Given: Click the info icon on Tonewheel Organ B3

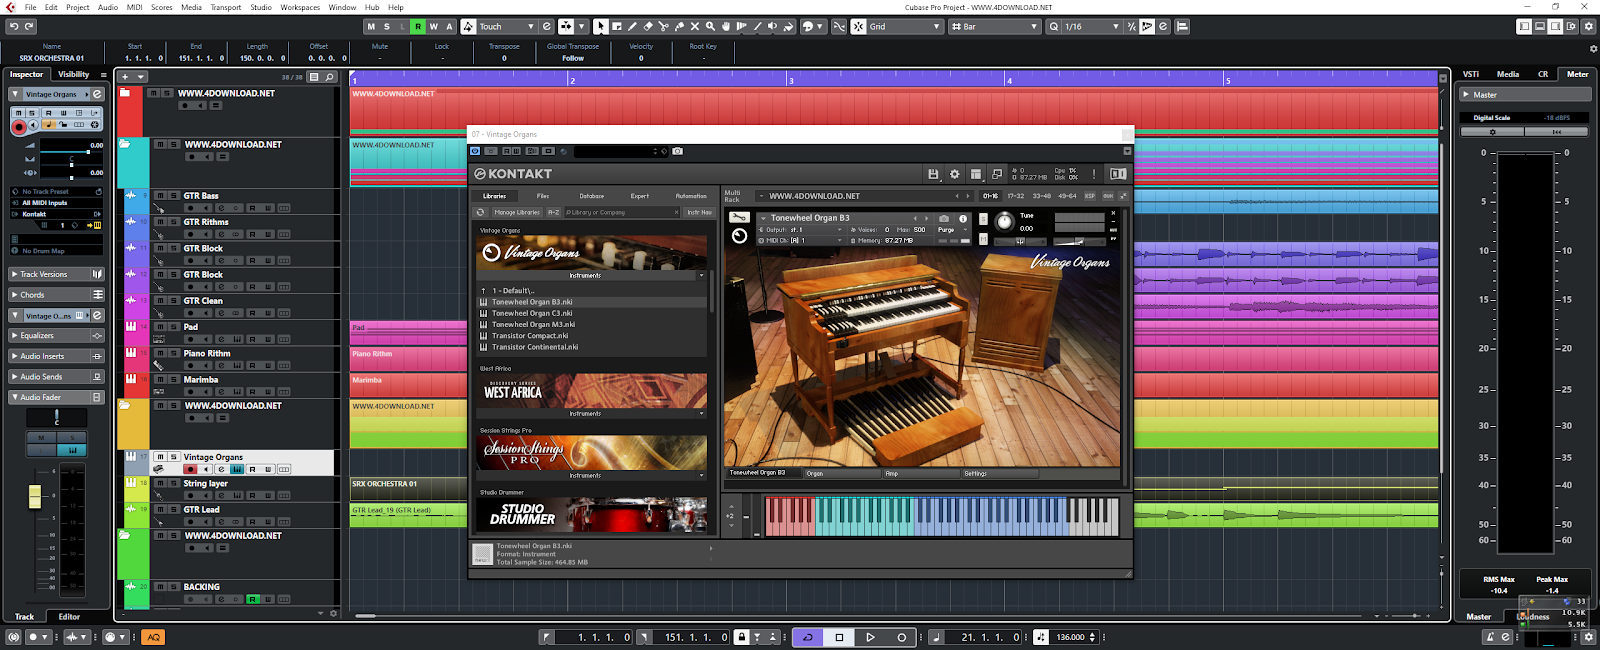Looking at the screenshot, I should coord(963,218).
